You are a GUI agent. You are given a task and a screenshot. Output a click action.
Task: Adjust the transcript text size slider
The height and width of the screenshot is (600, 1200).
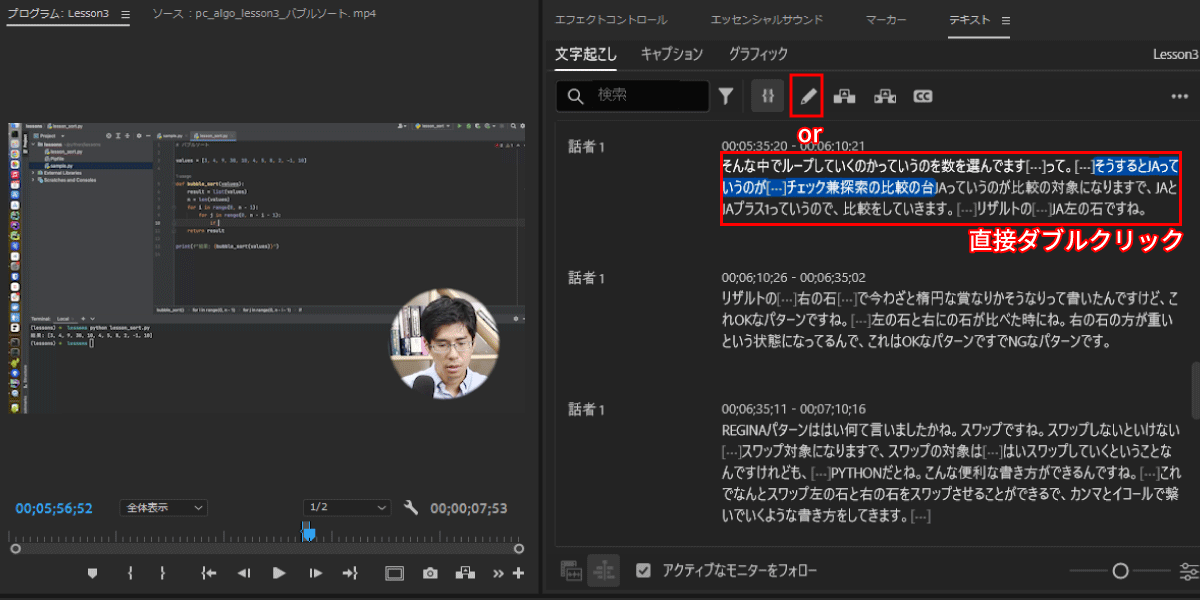1120,570
